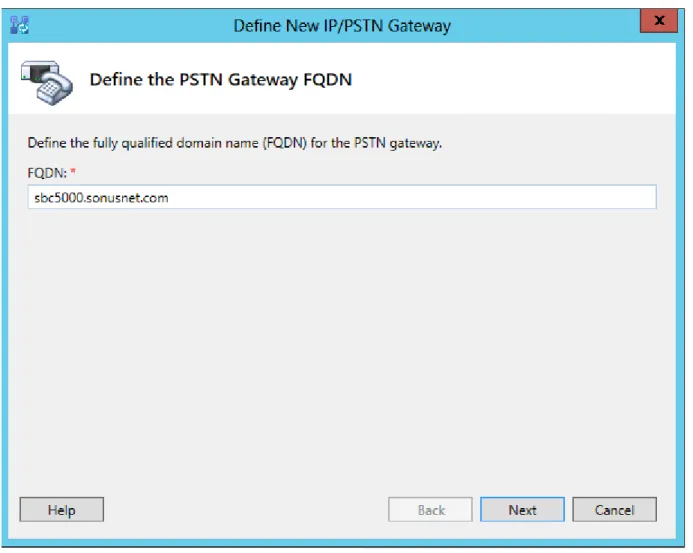Click the "Define New IP/PSTN Gateway" window title
The height and width of the screenshot is (553, 693).
[342, 26]
